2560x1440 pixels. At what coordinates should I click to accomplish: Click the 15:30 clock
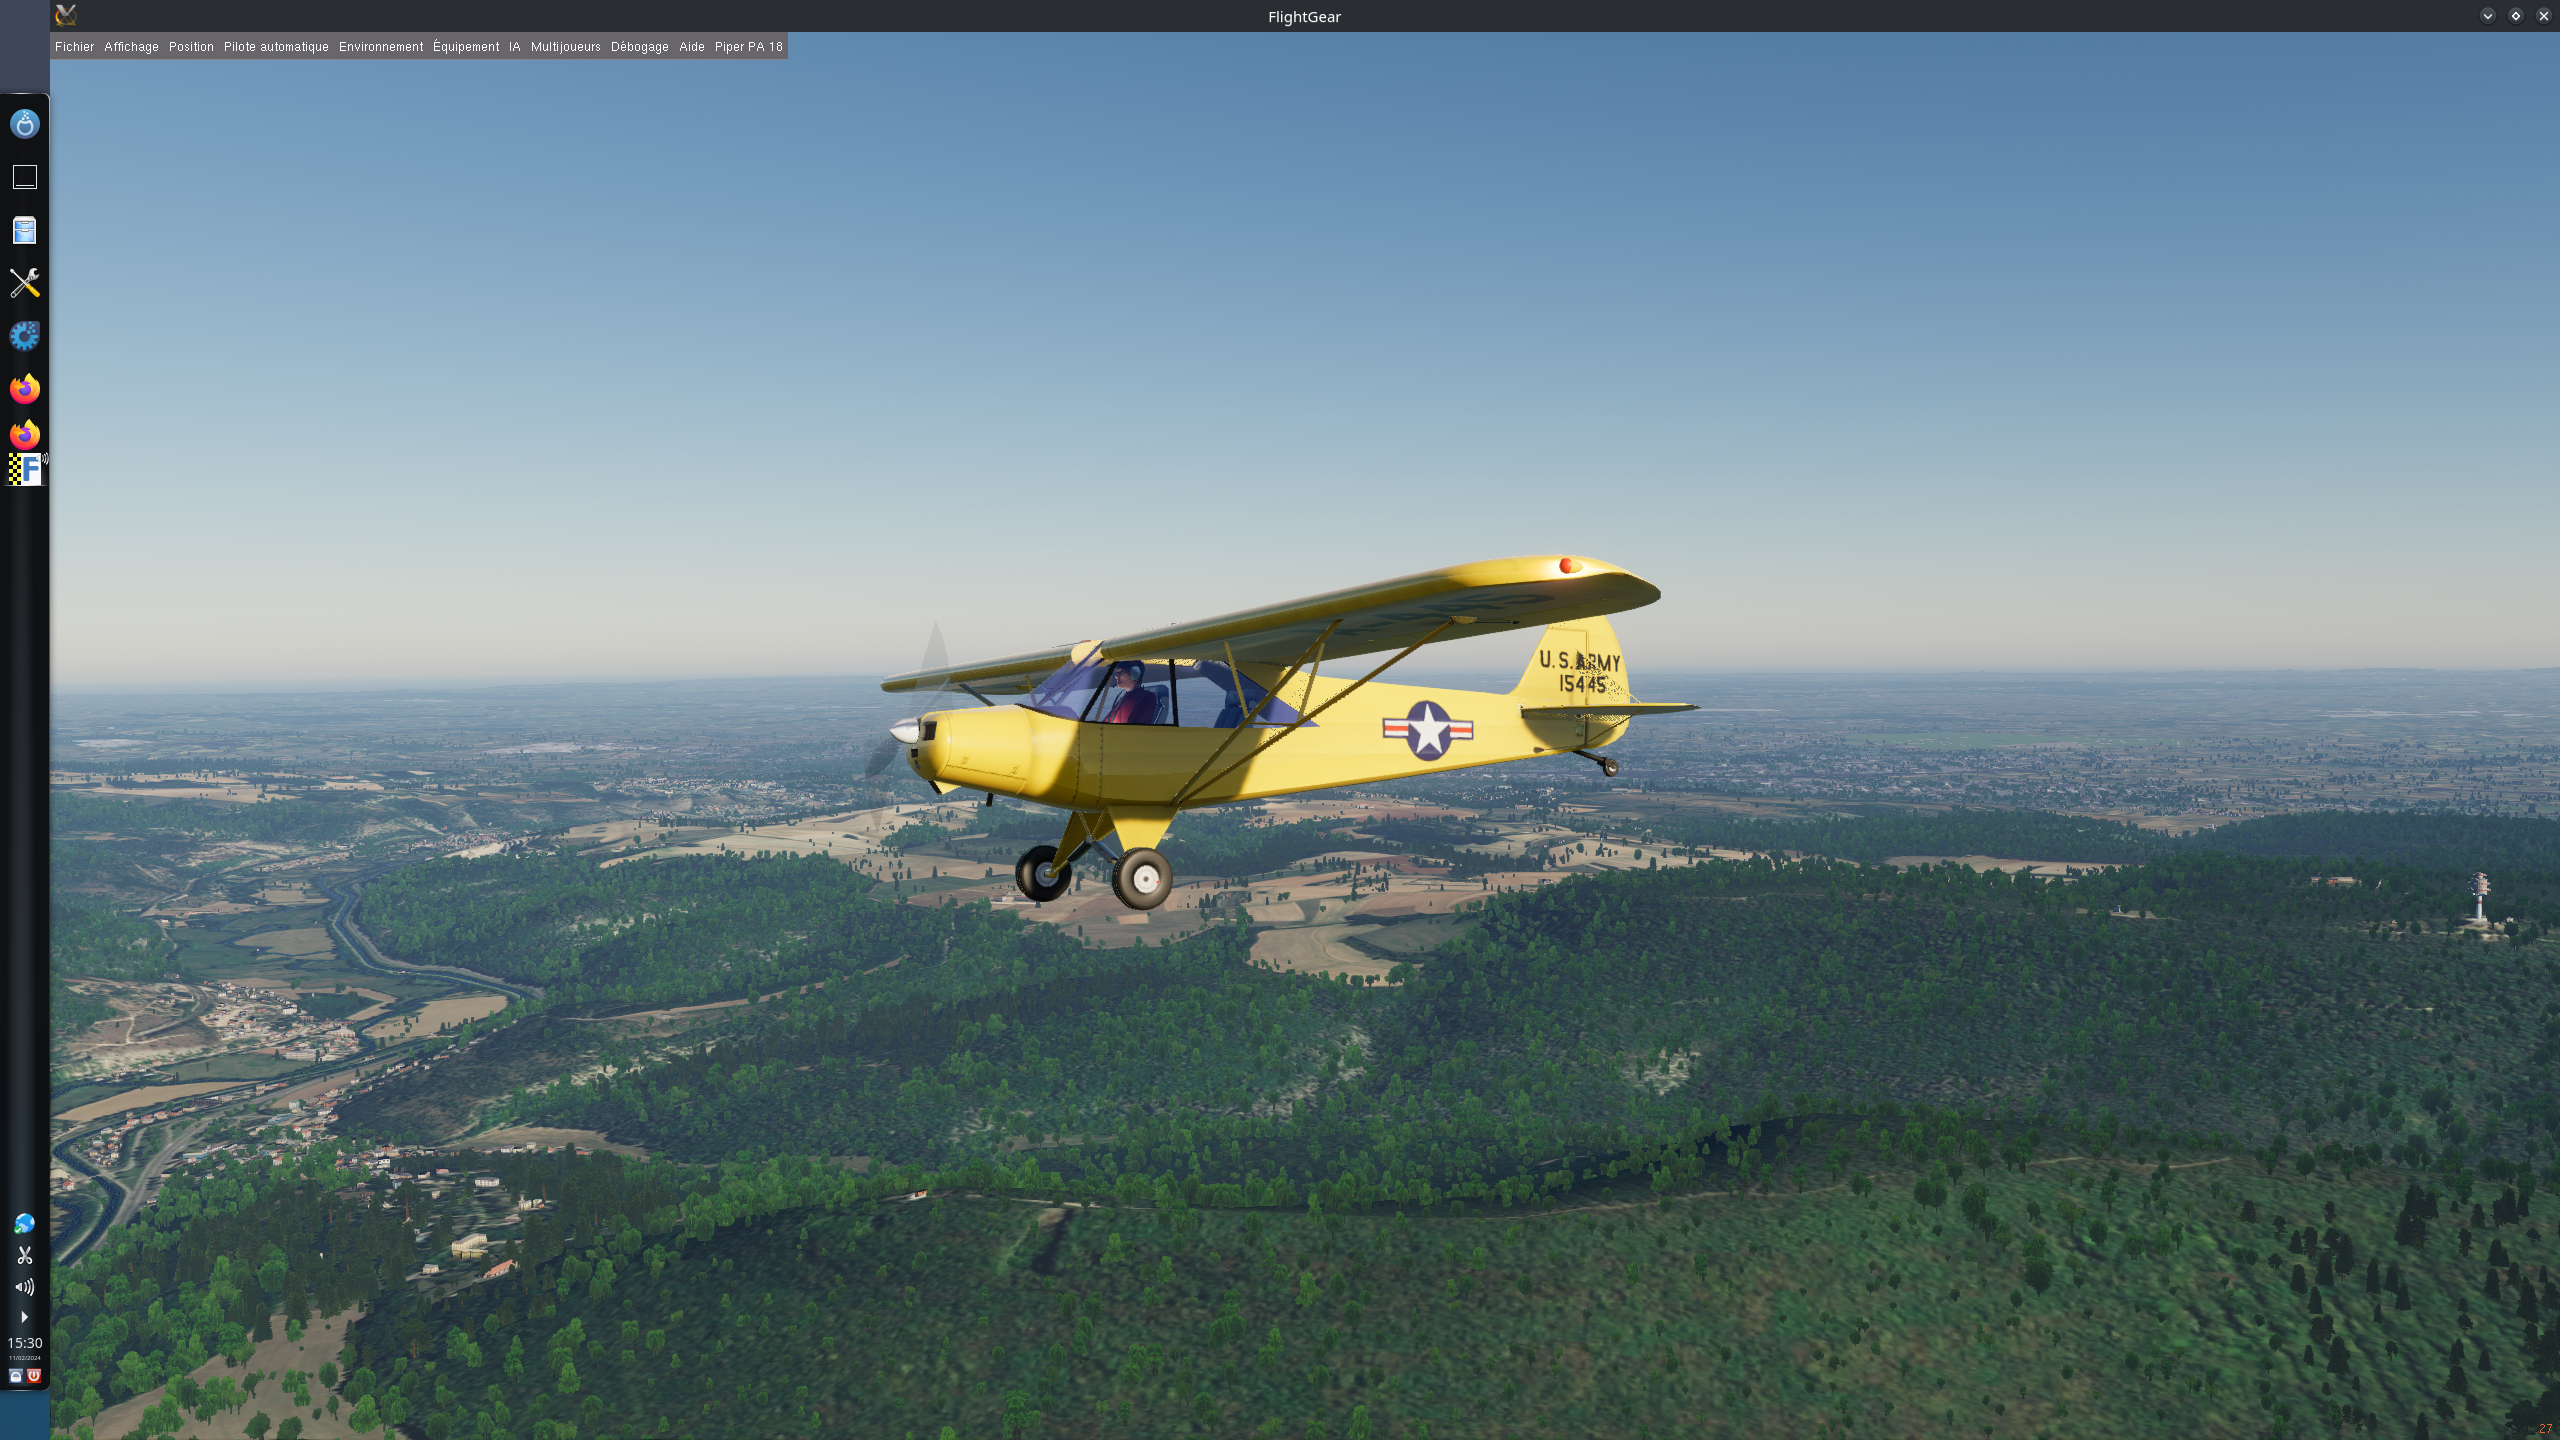pyautogui.click(x=24, y=1343)
